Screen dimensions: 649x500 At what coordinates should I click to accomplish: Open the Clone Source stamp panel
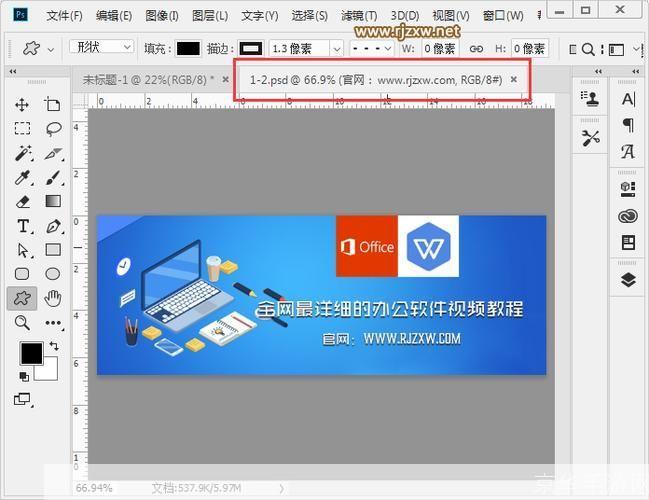click(590, 99)
